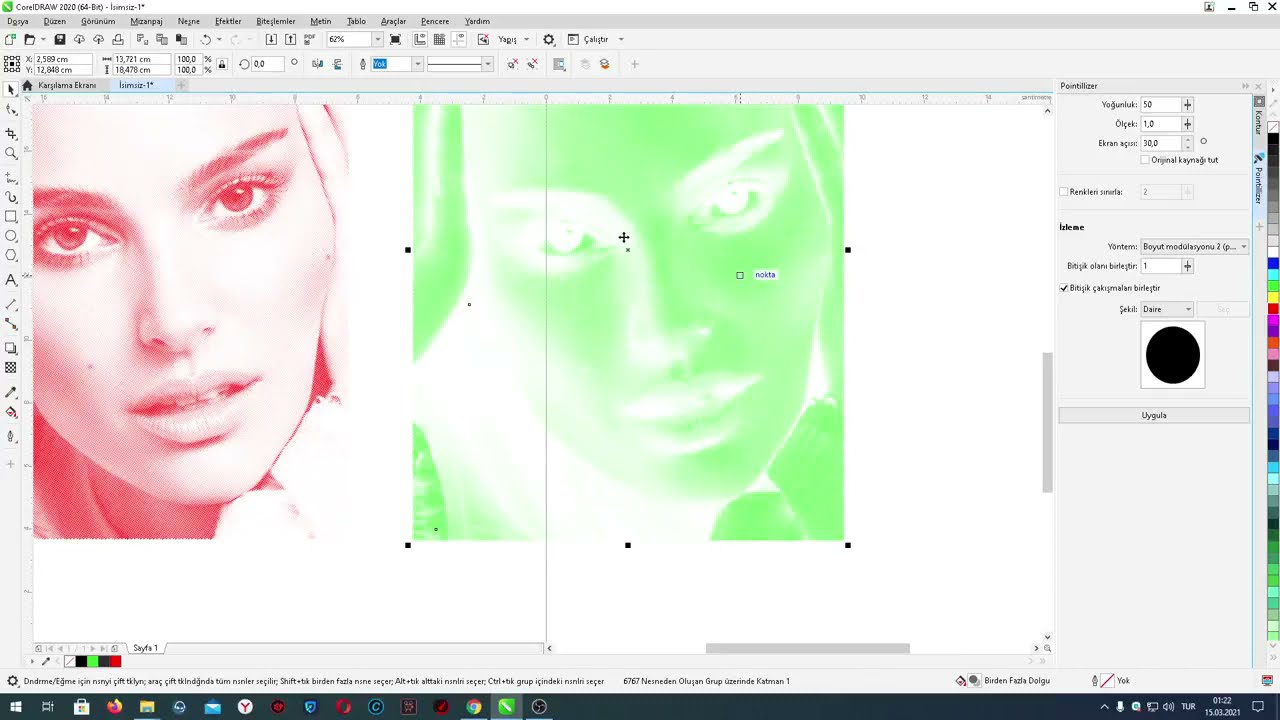Click the rotation angle input field
1280x720 pixels.
click(x=267, y=64)
